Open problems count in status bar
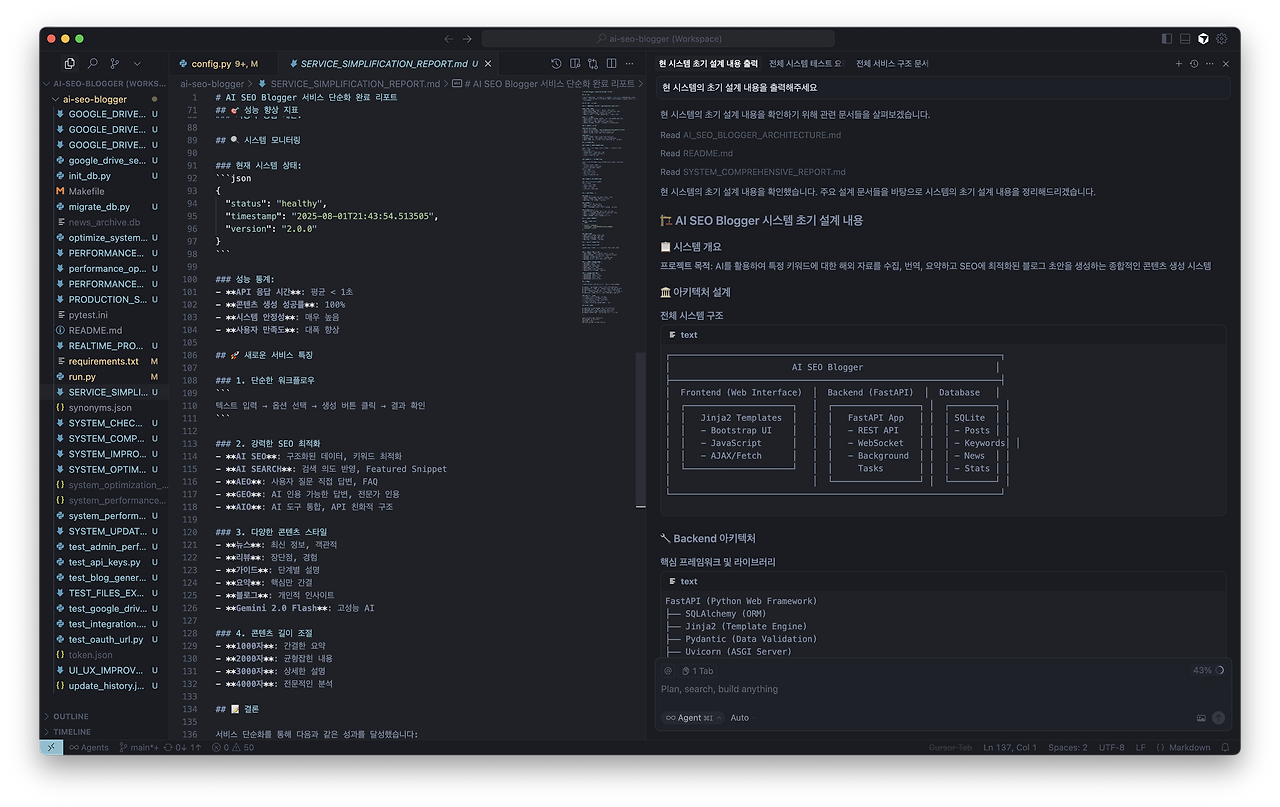Screen dimensions: 1280x807 coord(233,747)
